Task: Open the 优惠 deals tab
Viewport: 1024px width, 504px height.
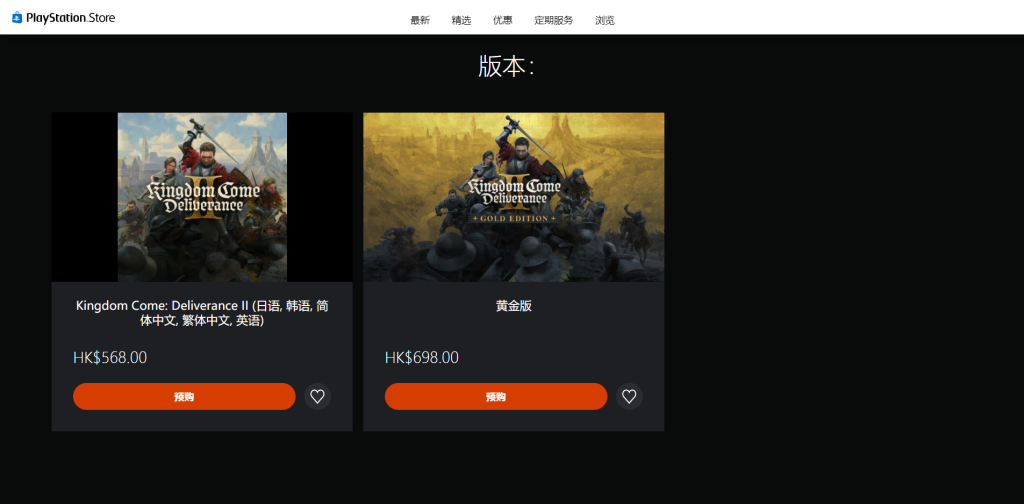Action: pyautogui.click(x=503, y=20)
